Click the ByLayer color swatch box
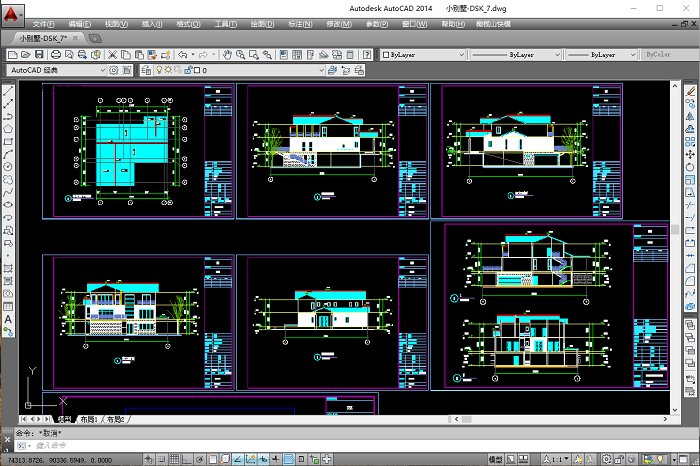Screen dimensions: 700x466 tap(387, 54)
